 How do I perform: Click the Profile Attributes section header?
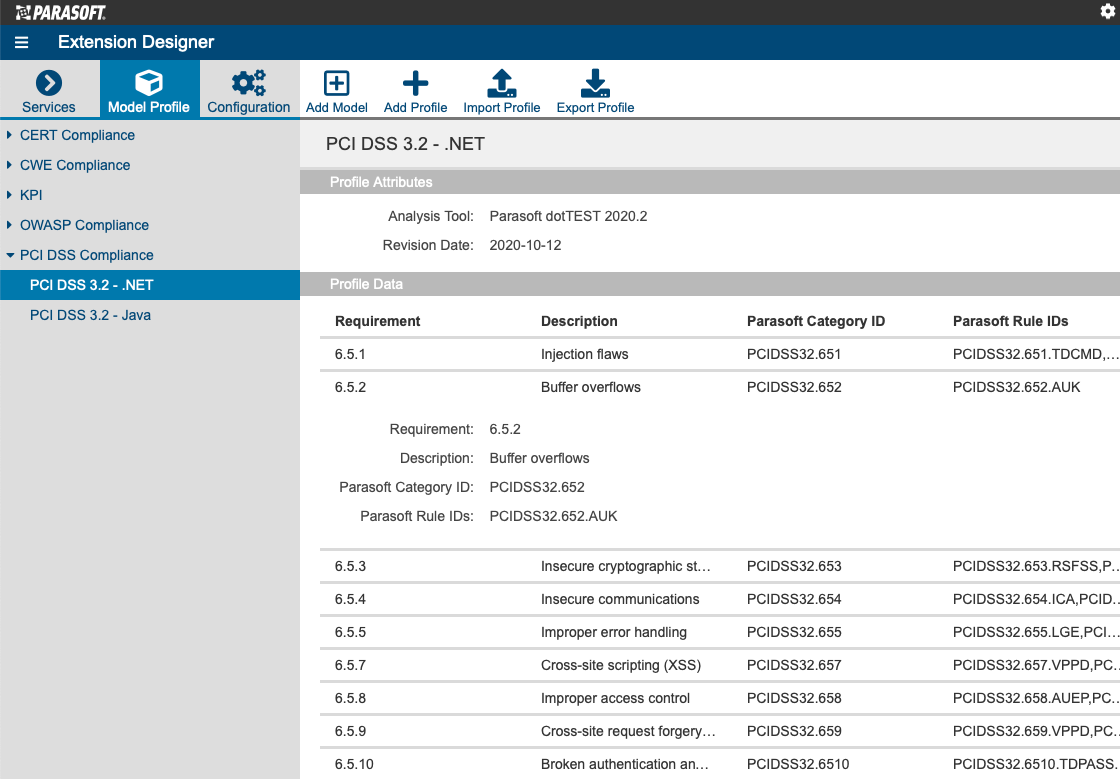[x=710, y=182]
